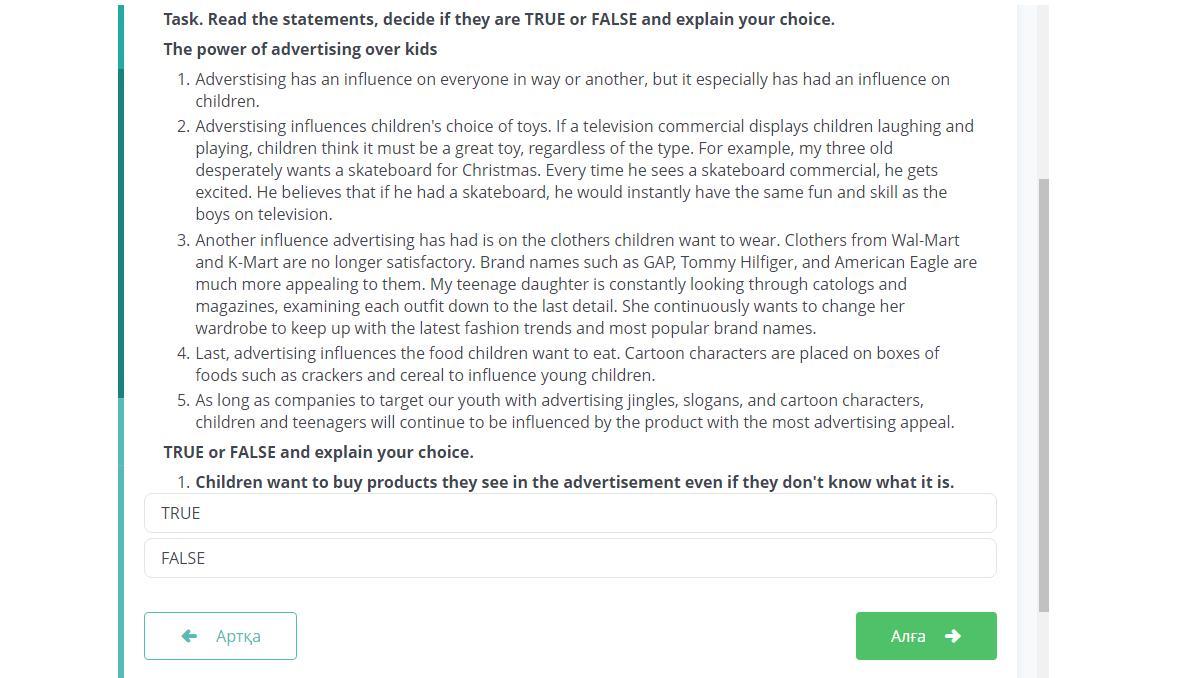This screenshot has width=1190, height=678.
Task: Click paragraph one about influence on children
Action: (572, 90)
